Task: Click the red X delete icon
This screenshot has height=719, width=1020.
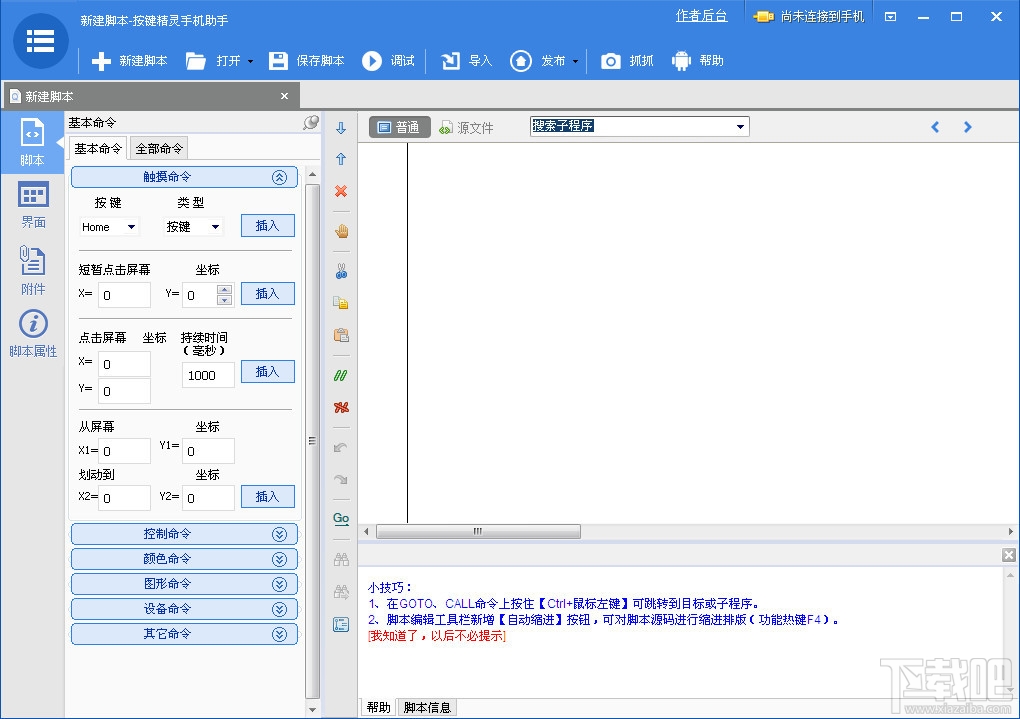Action: coord(341,191)
